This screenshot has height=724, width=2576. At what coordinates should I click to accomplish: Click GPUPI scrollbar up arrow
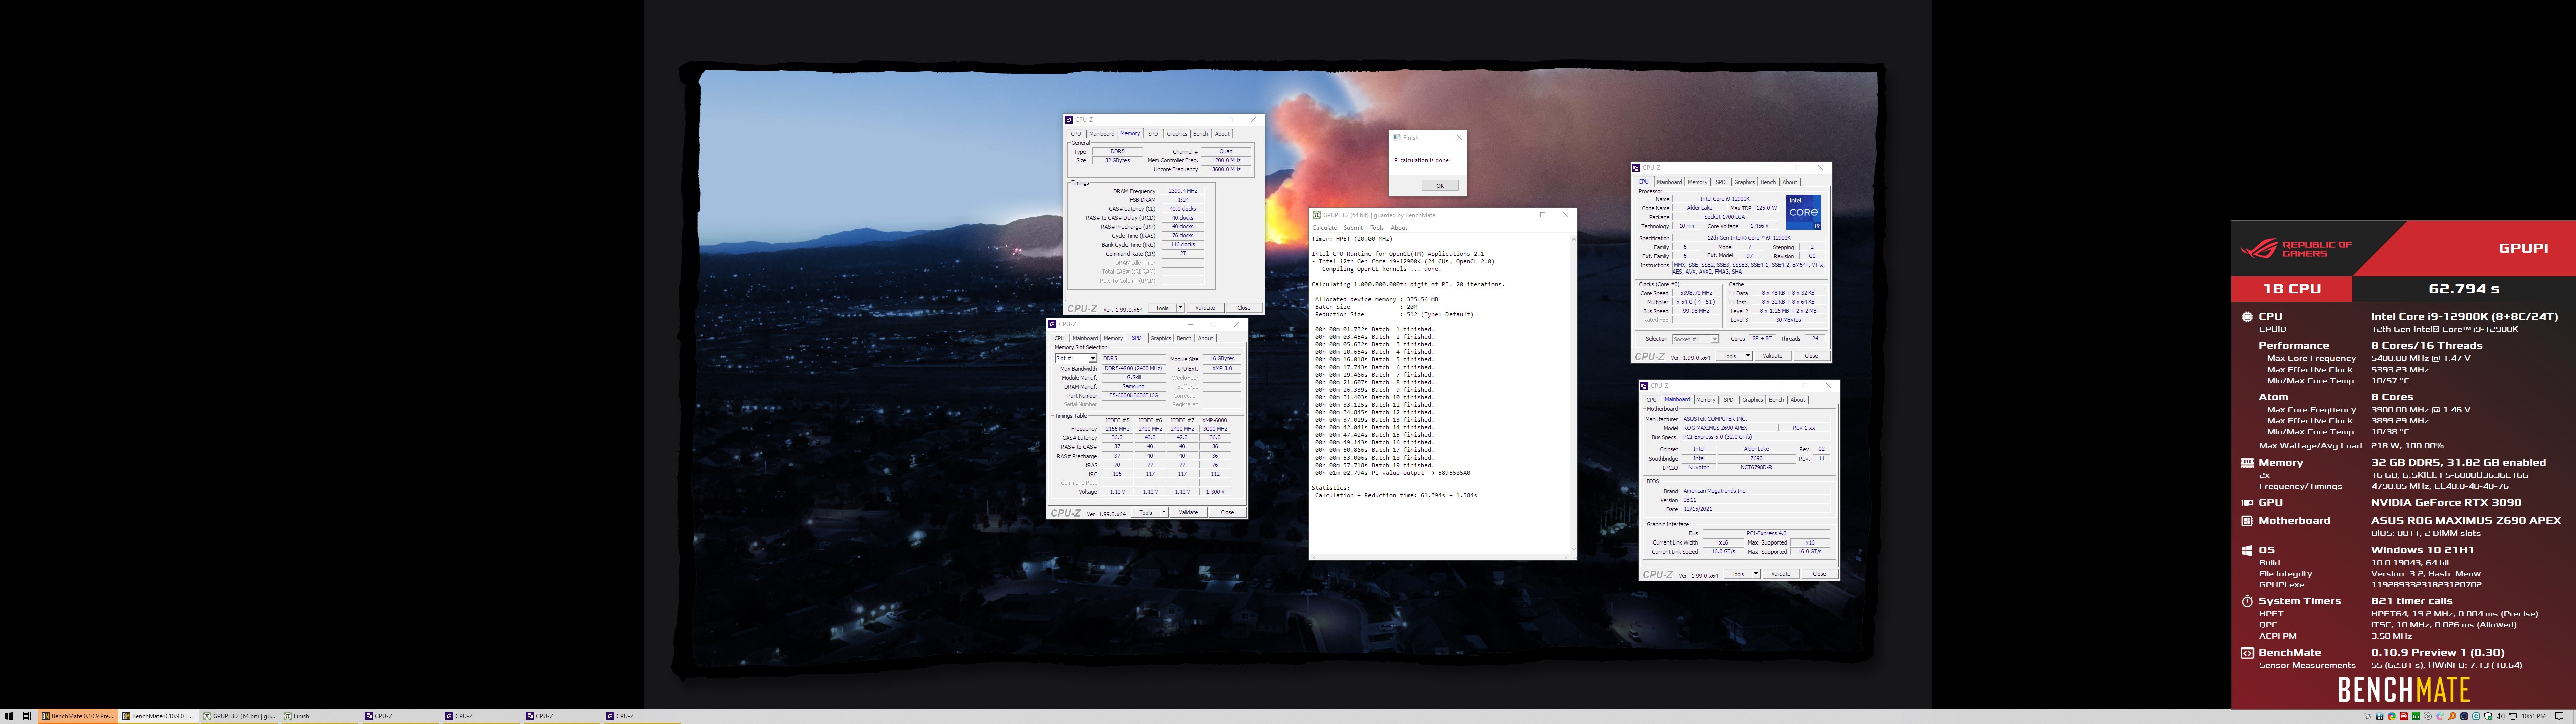click(x=1573, y=239)
